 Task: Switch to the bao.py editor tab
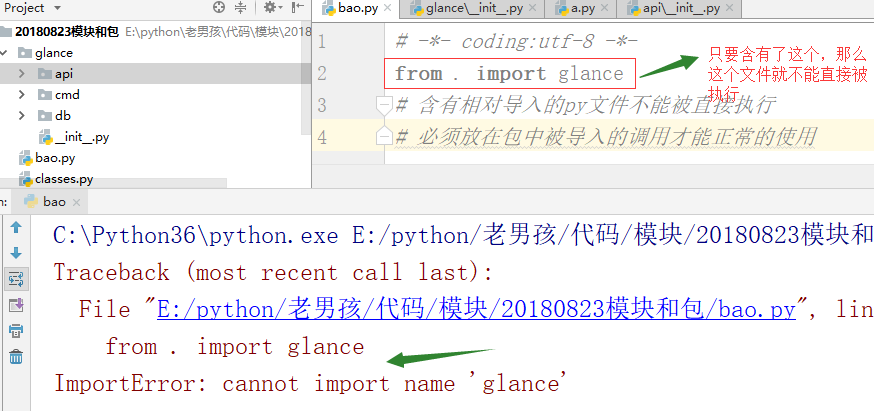[x=358, y=8]
